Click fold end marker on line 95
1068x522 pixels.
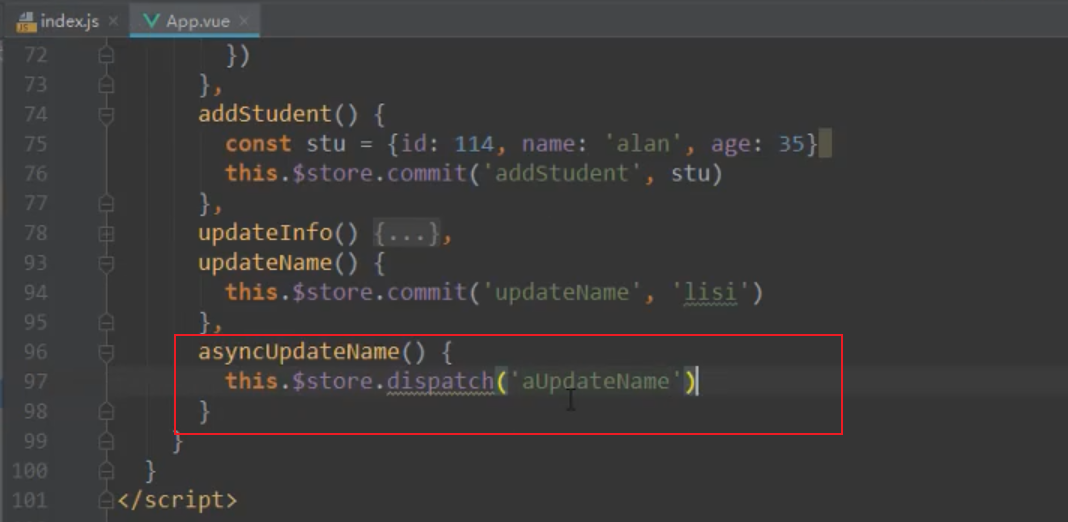point(106,323)
